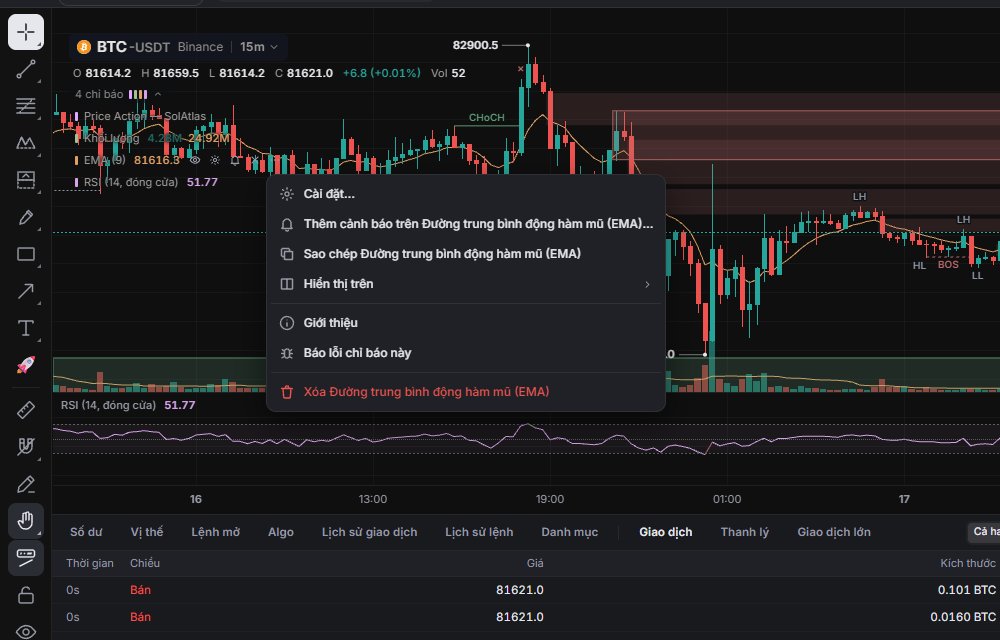Click the 'Price Action - SolAtlas' indicator label
1000x640 pixels.
pos(145,116)
